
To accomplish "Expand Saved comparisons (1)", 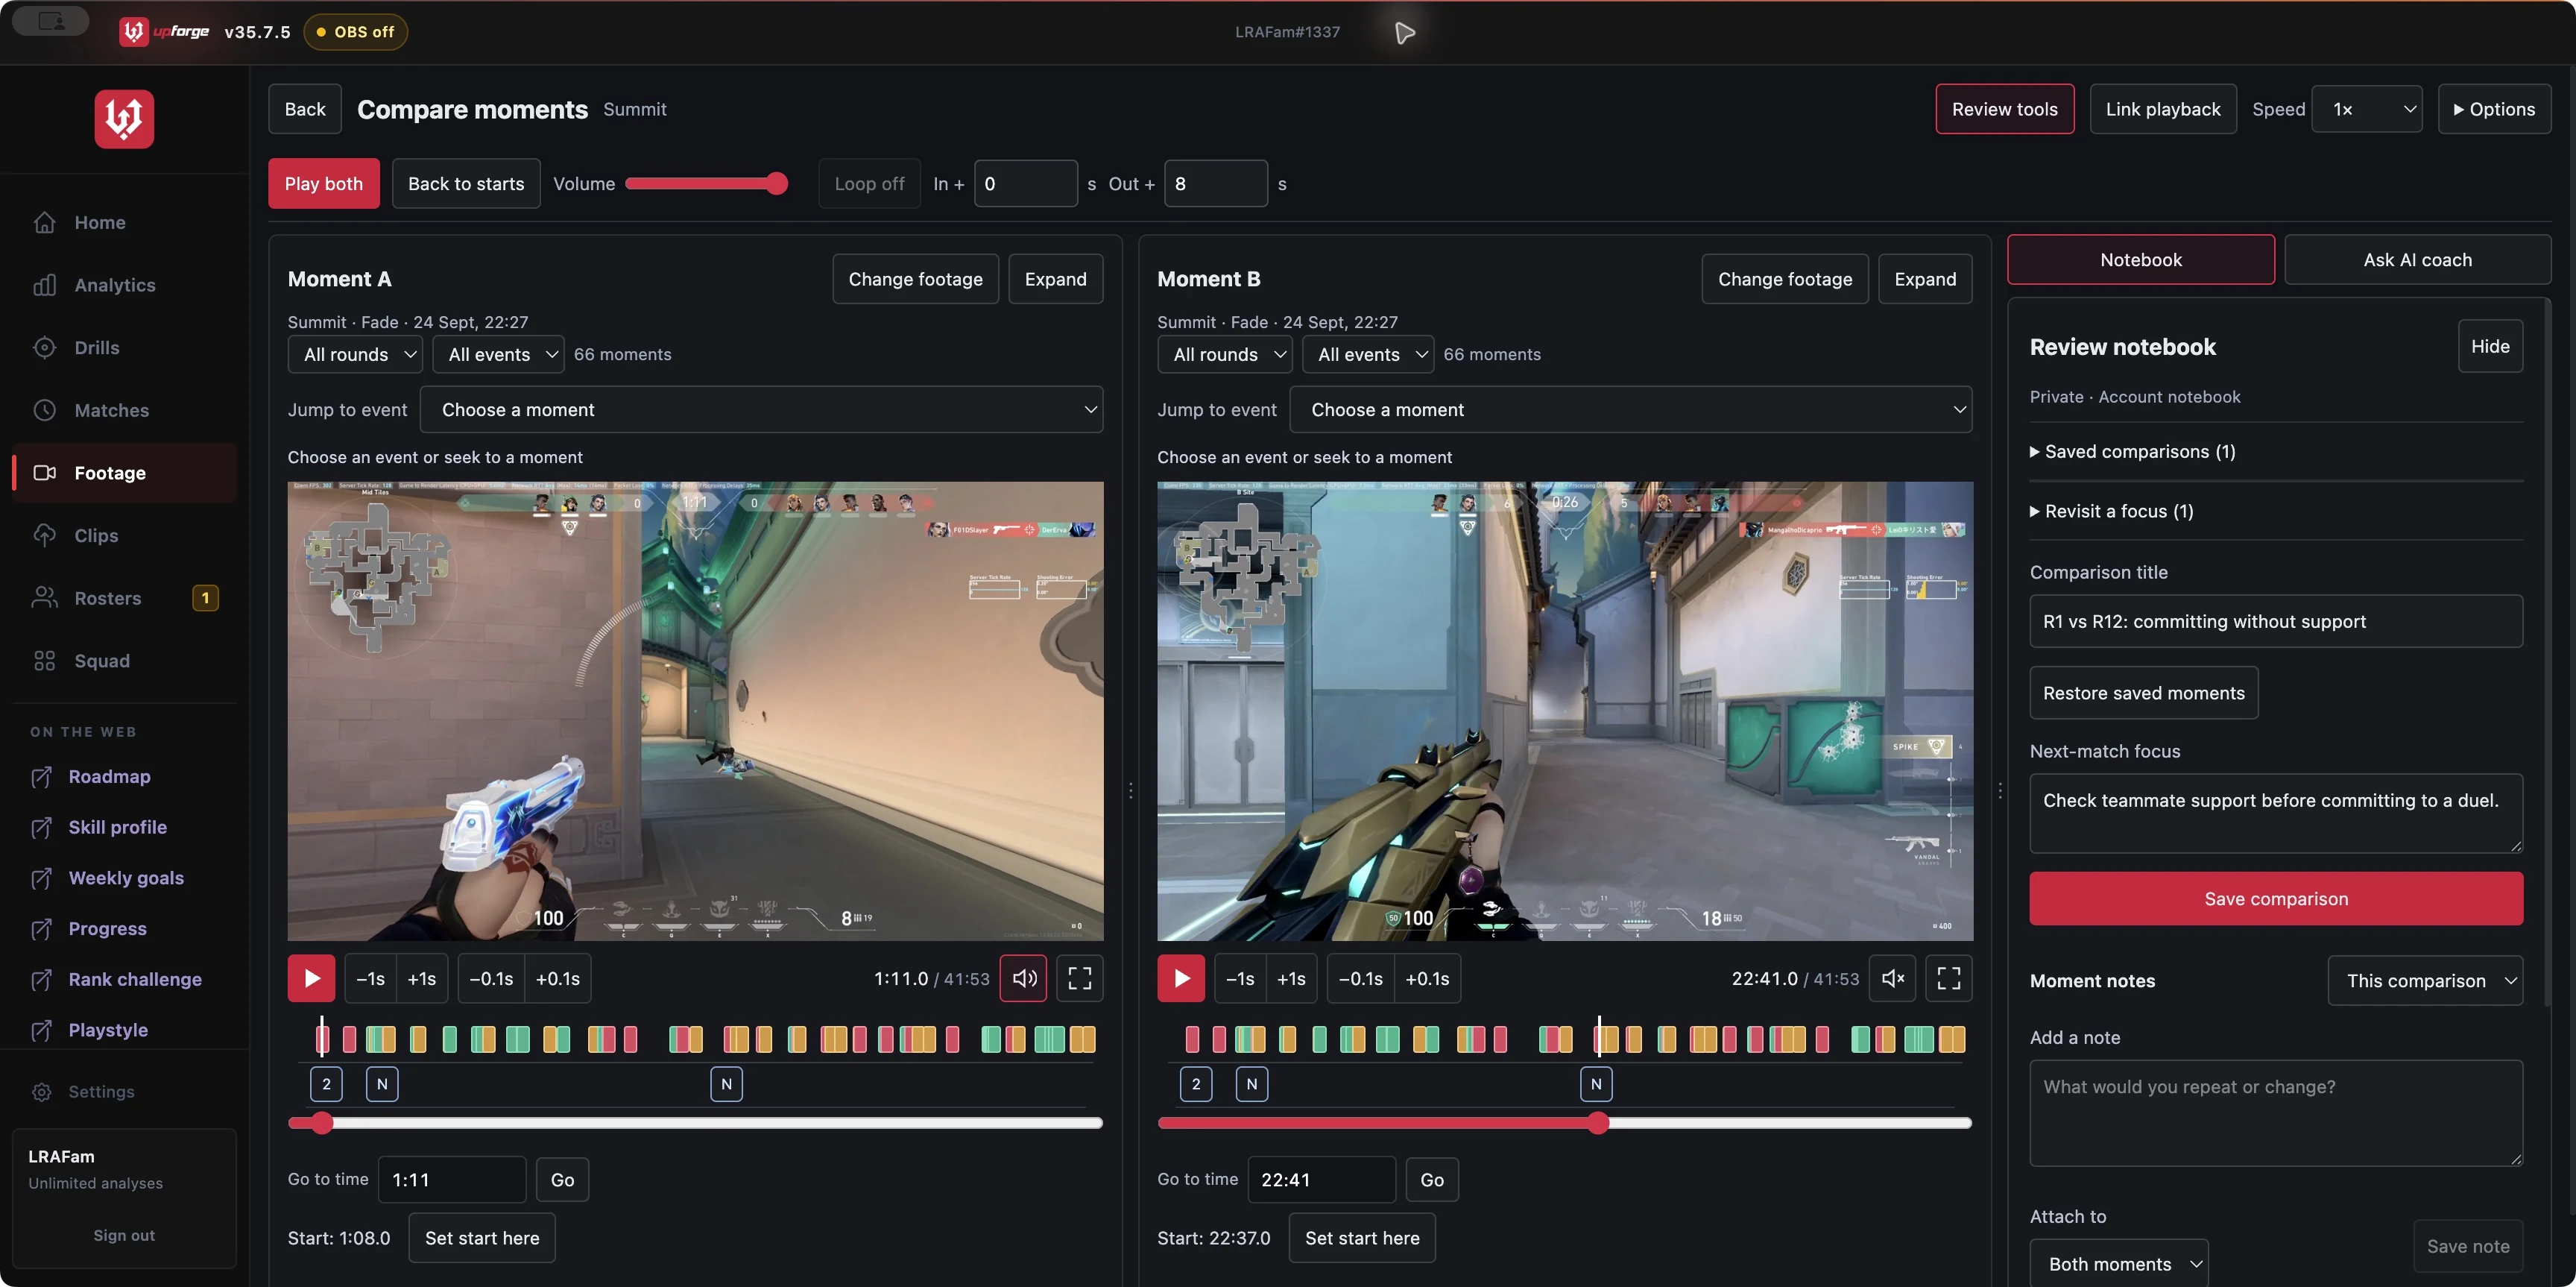I will coord(2132,452).
